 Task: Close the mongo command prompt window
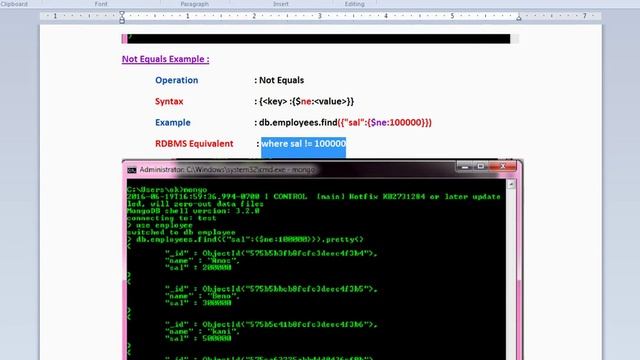(503, 167)
